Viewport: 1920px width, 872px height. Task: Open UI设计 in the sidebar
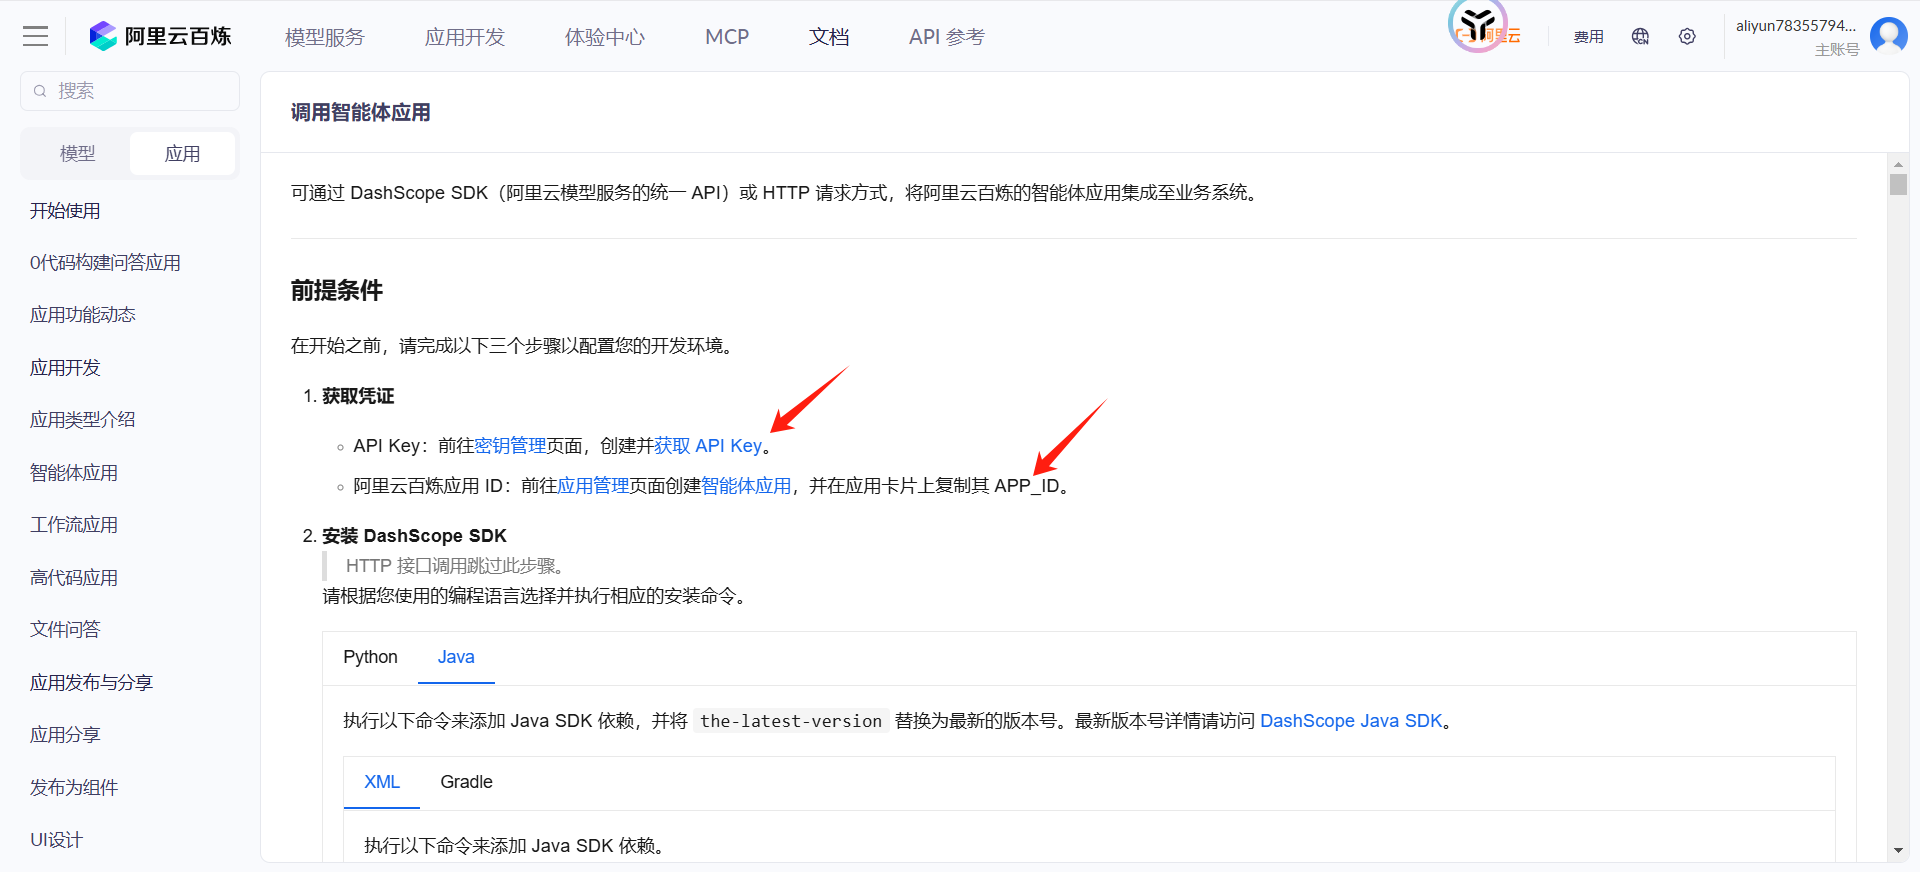(x=56, y=840)
